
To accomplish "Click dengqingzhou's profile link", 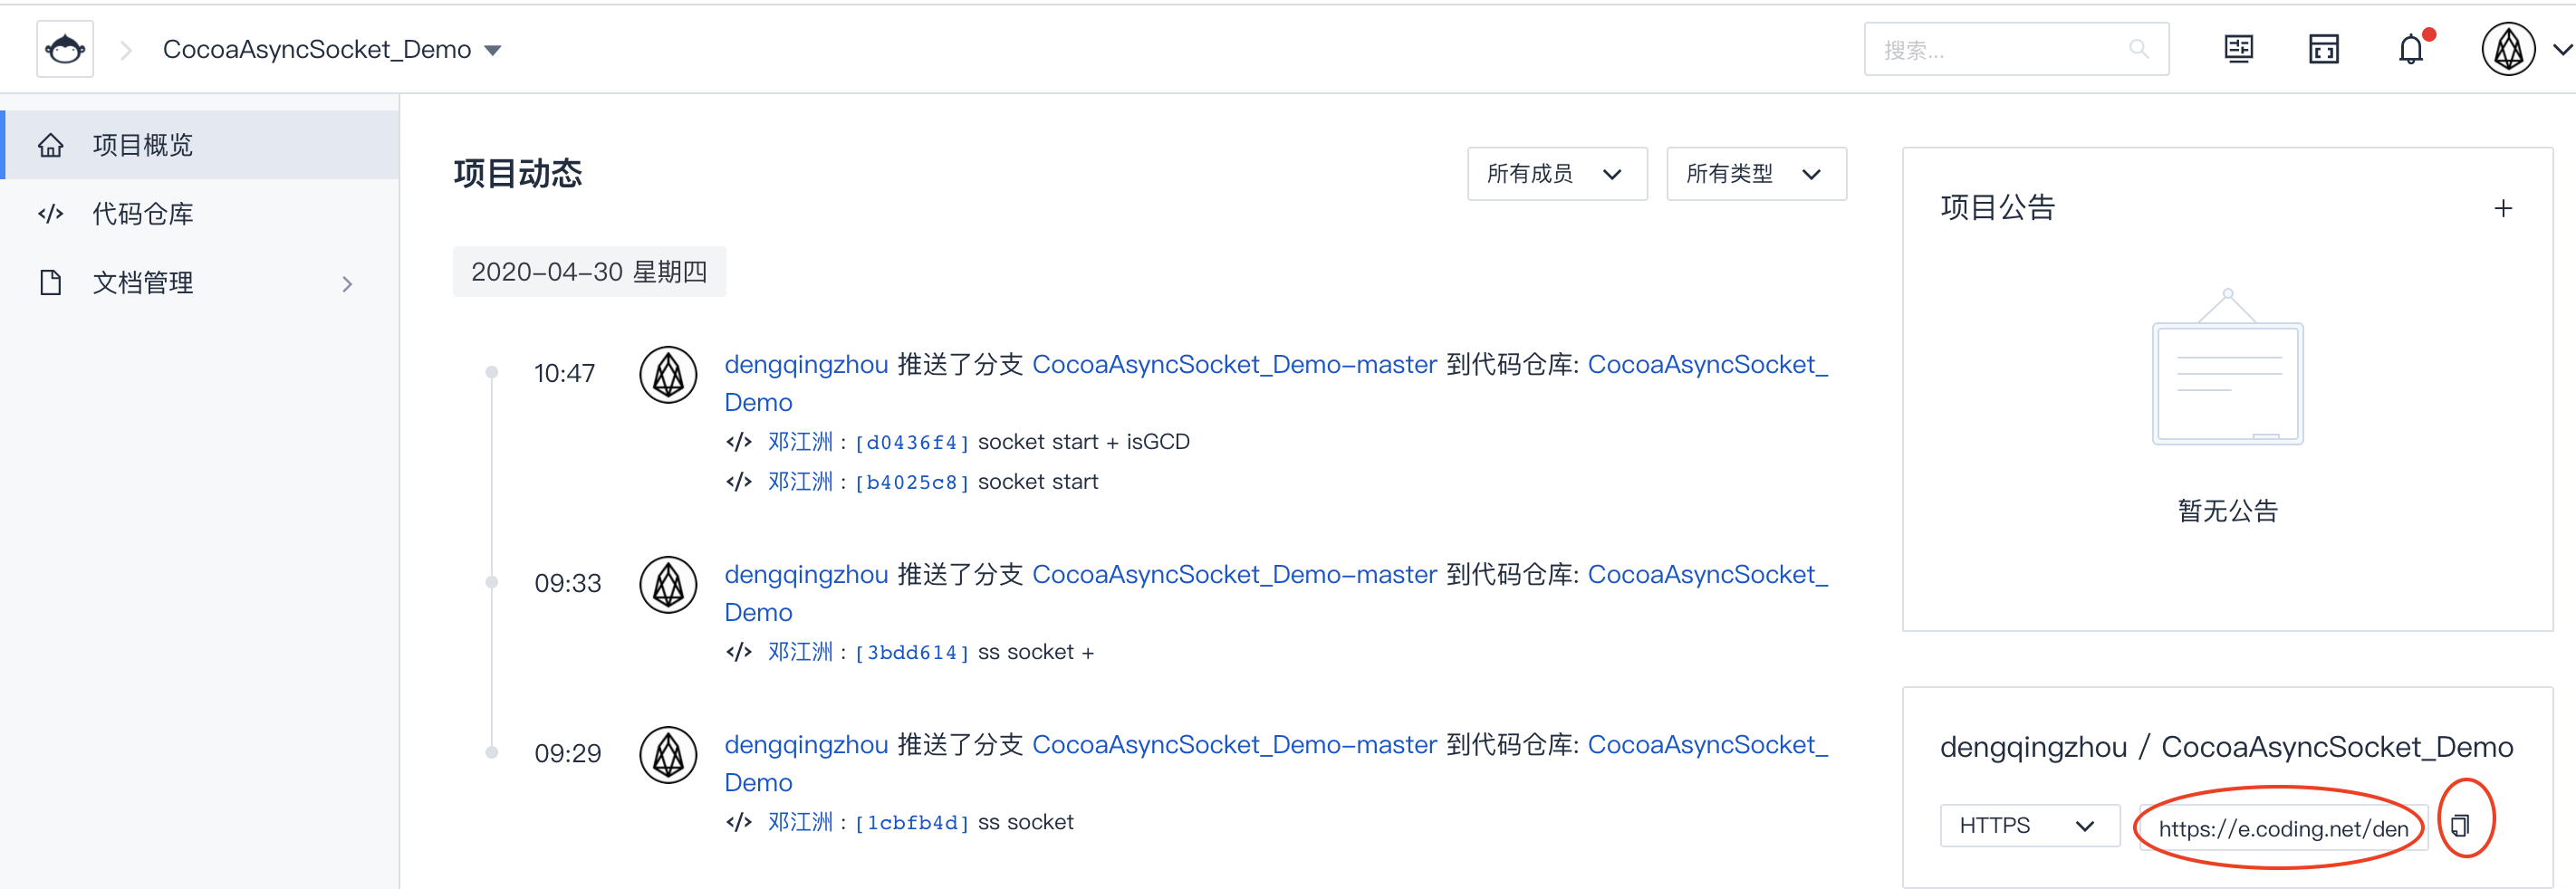I will click(x=806, y=364).
